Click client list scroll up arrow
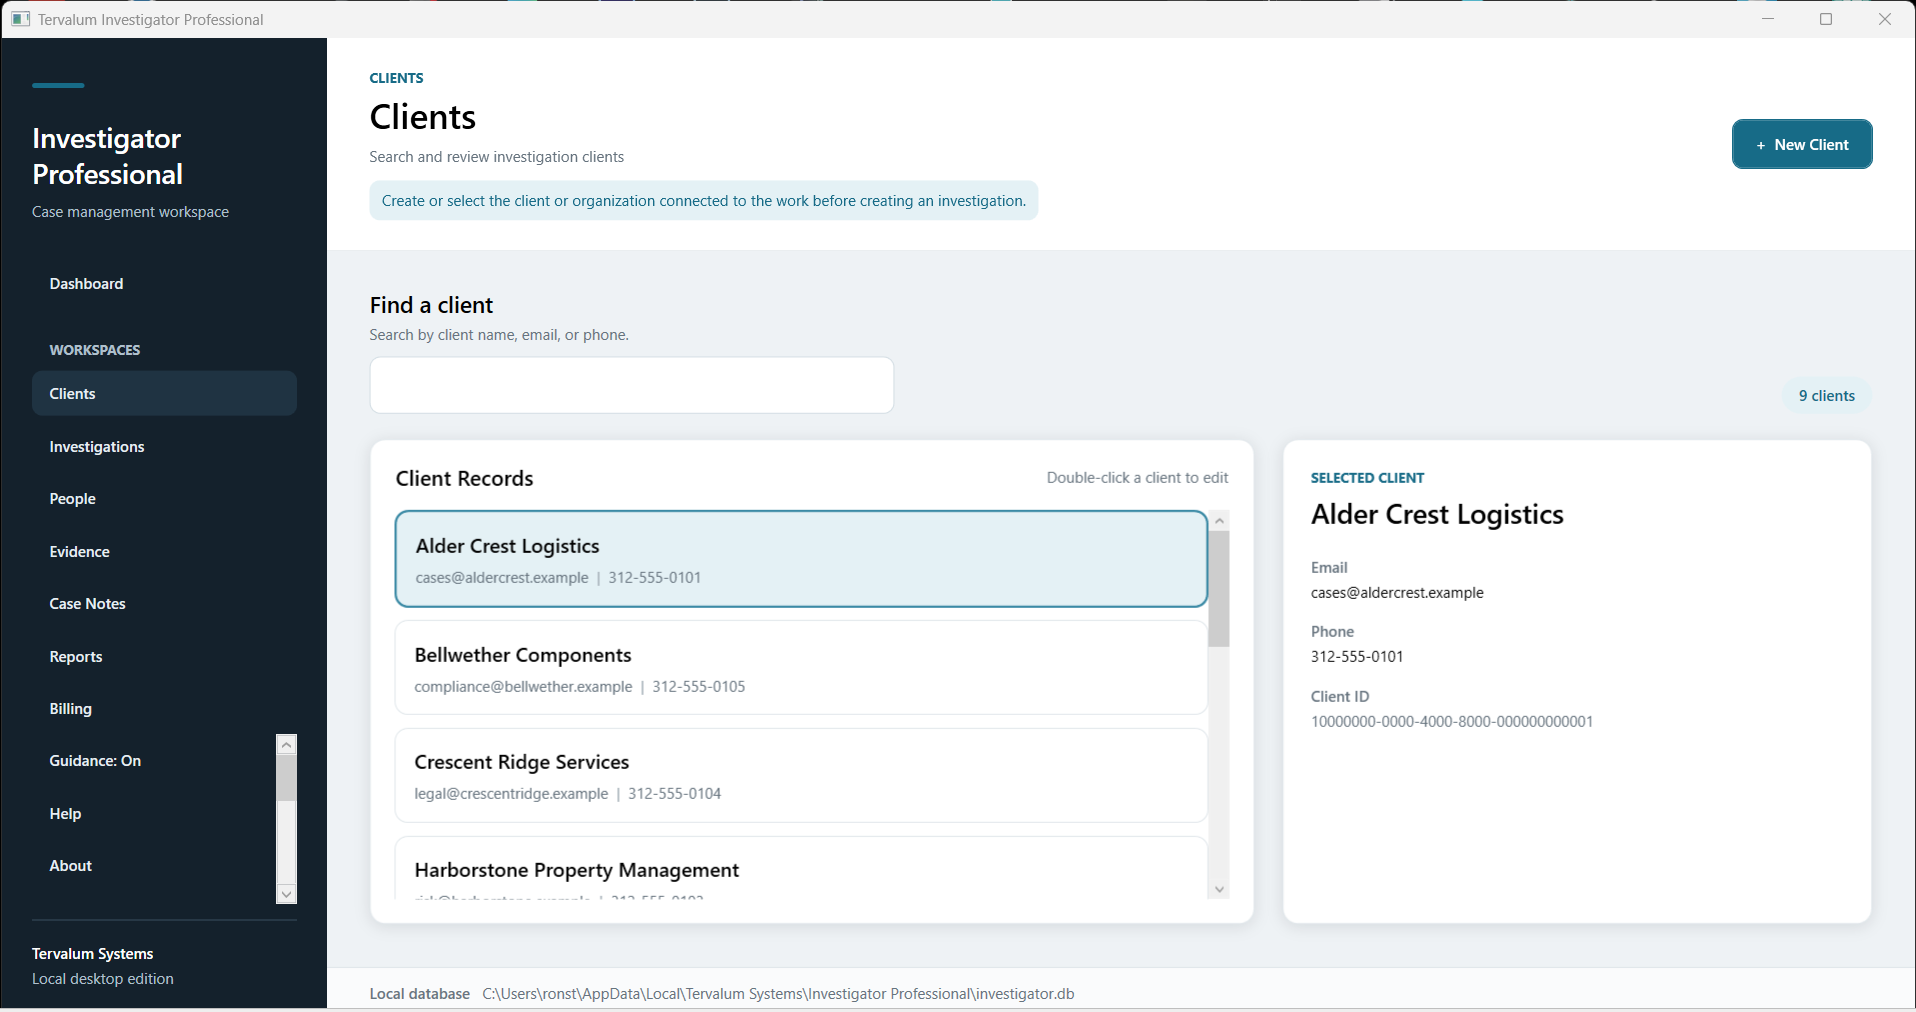The height and width of the screenshot is (1012, 1916). click(x=1219, y=521)
